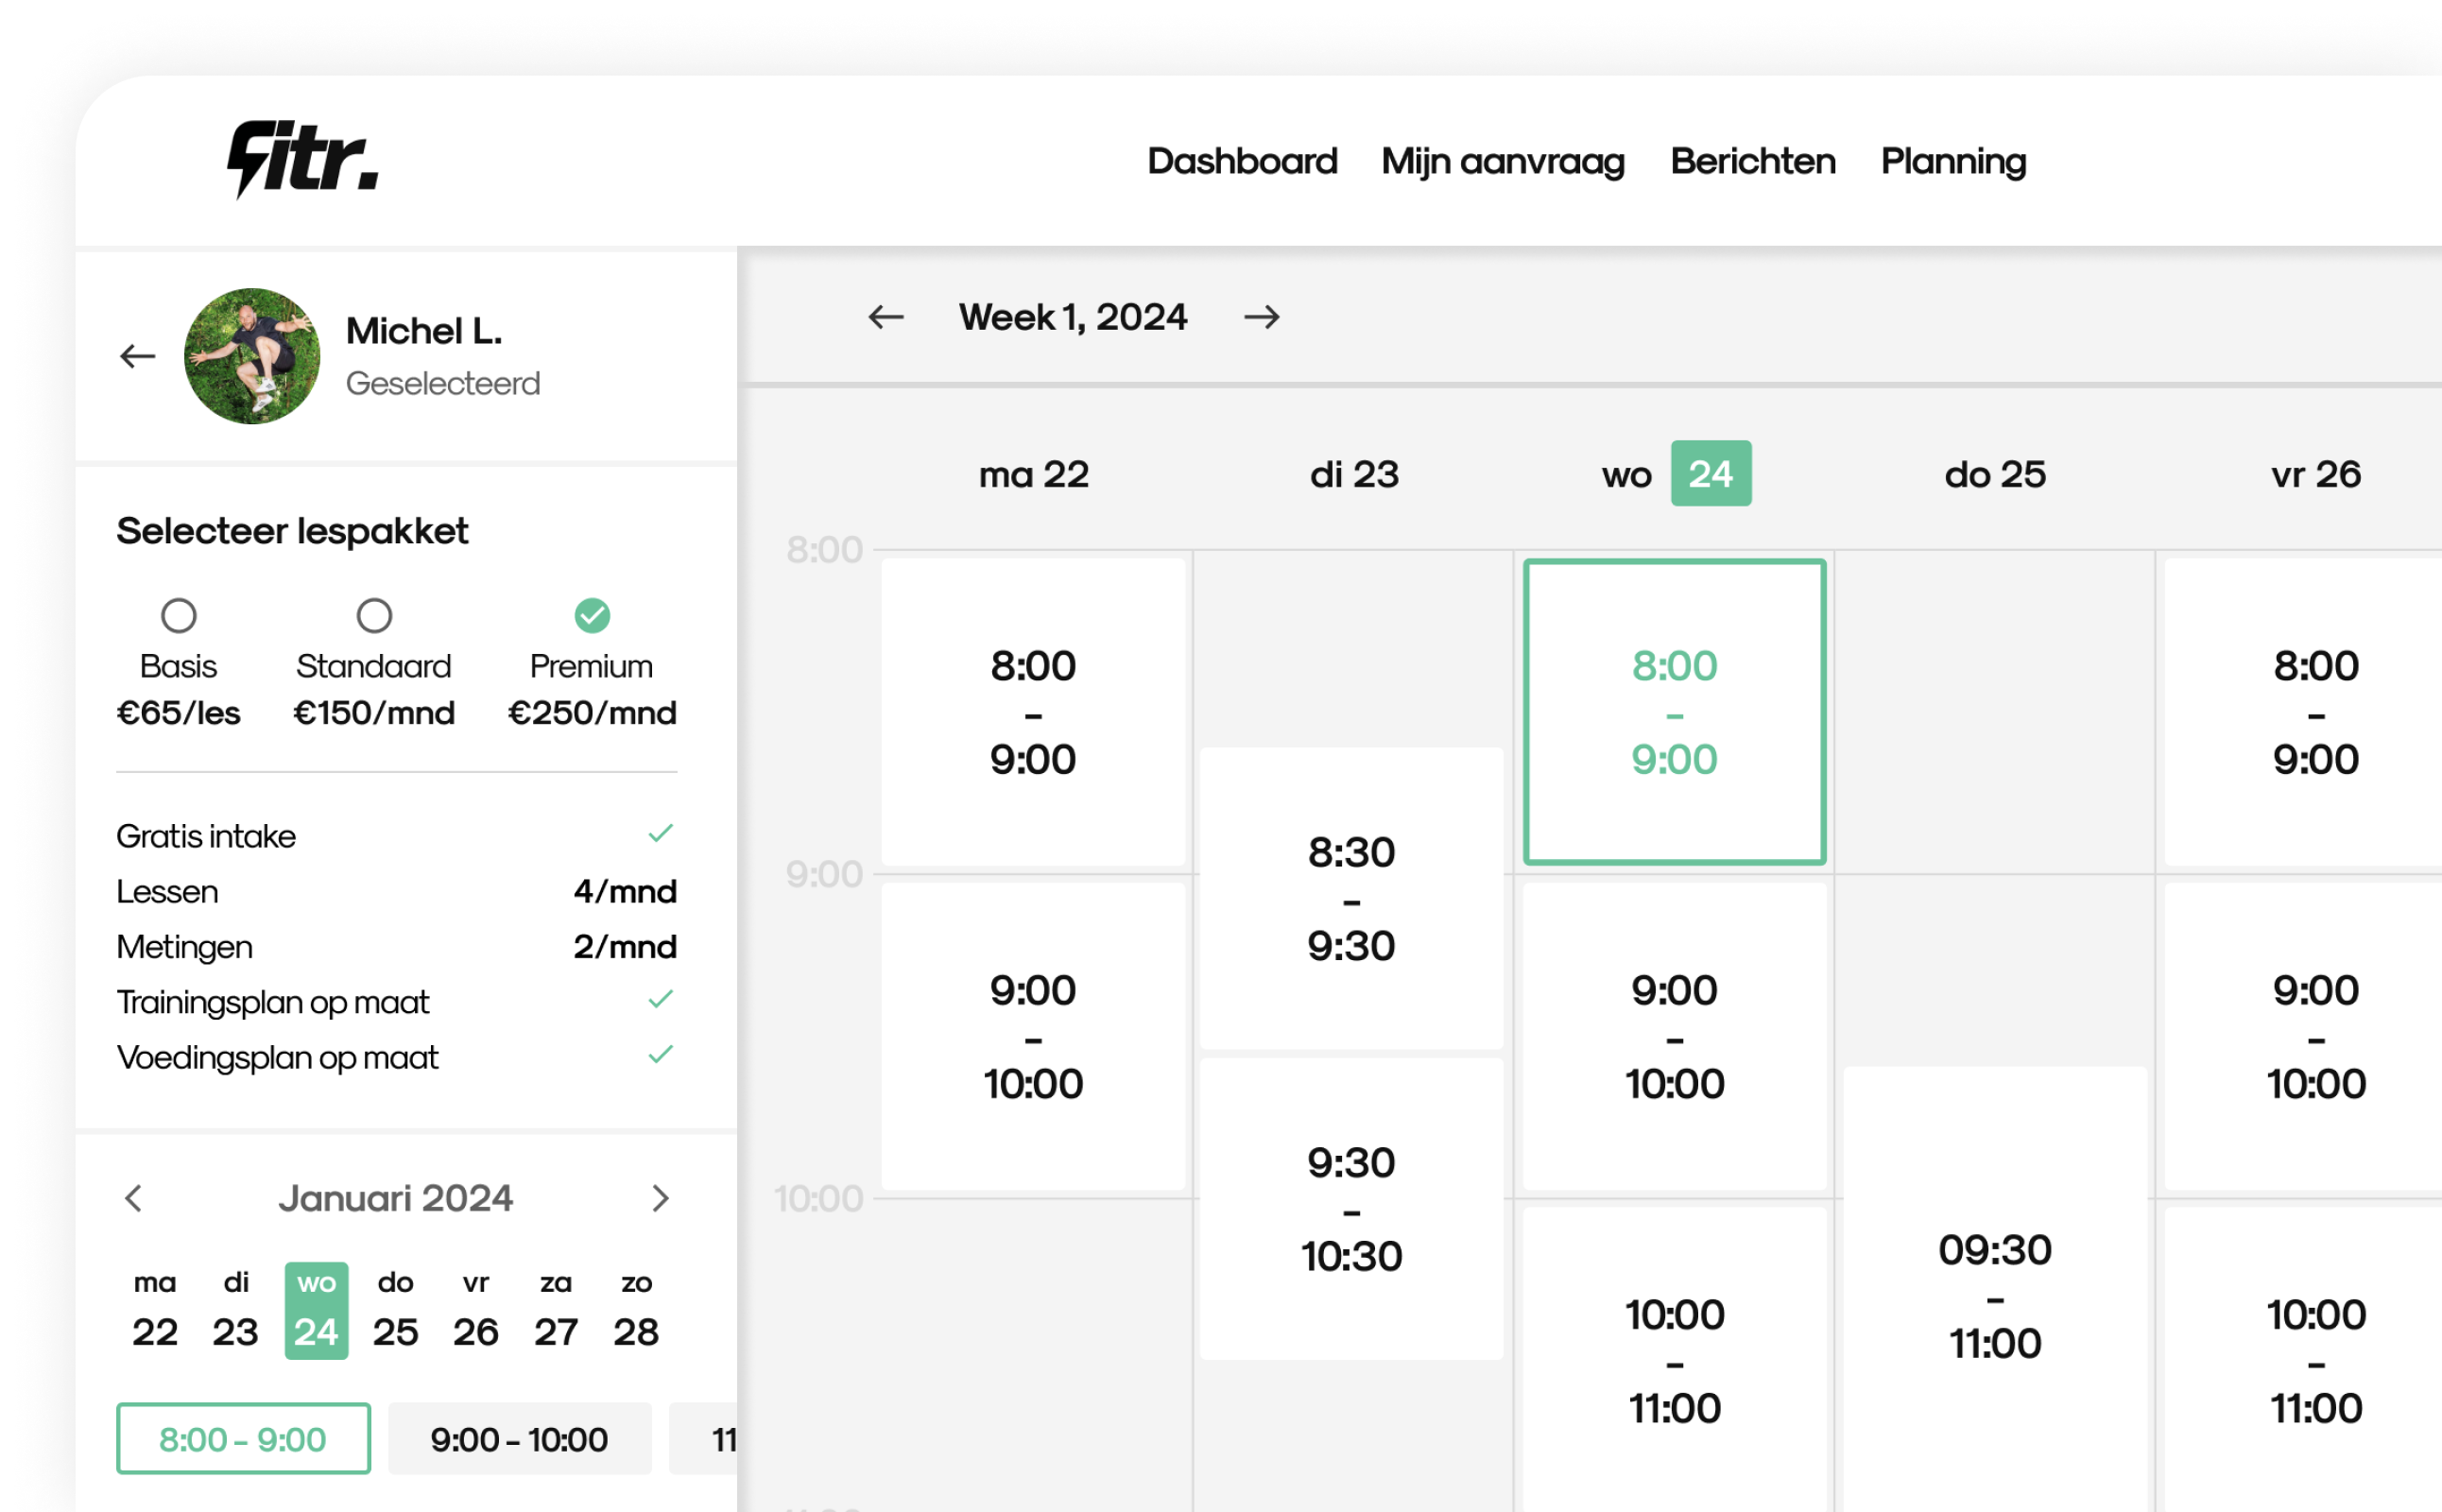Book Thursday 09:30 – 11:00 slot
The width and height of the screenshot is (2442, 1512).
[1995, 1290]
